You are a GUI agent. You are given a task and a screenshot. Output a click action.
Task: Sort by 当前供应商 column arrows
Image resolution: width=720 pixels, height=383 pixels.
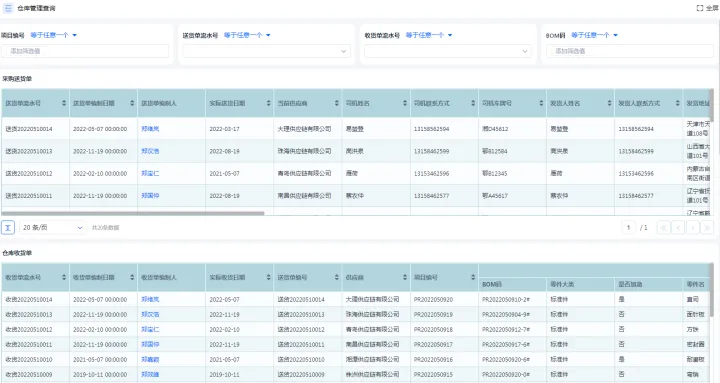pyautogui.click(x=337, y=103)
